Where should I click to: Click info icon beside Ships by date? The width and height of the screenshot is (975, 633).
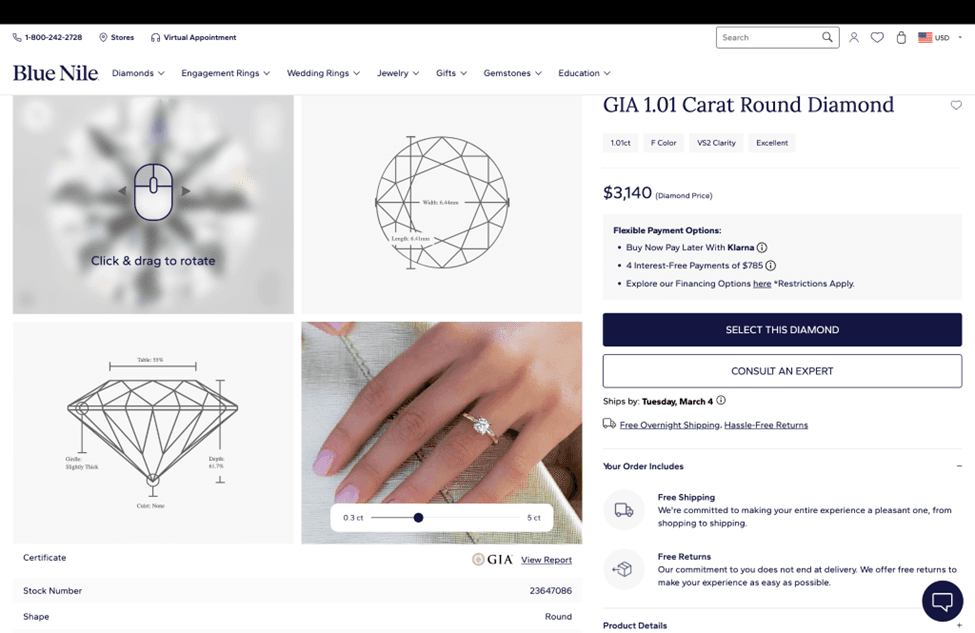pyautogui.click(x=721, y=400)
